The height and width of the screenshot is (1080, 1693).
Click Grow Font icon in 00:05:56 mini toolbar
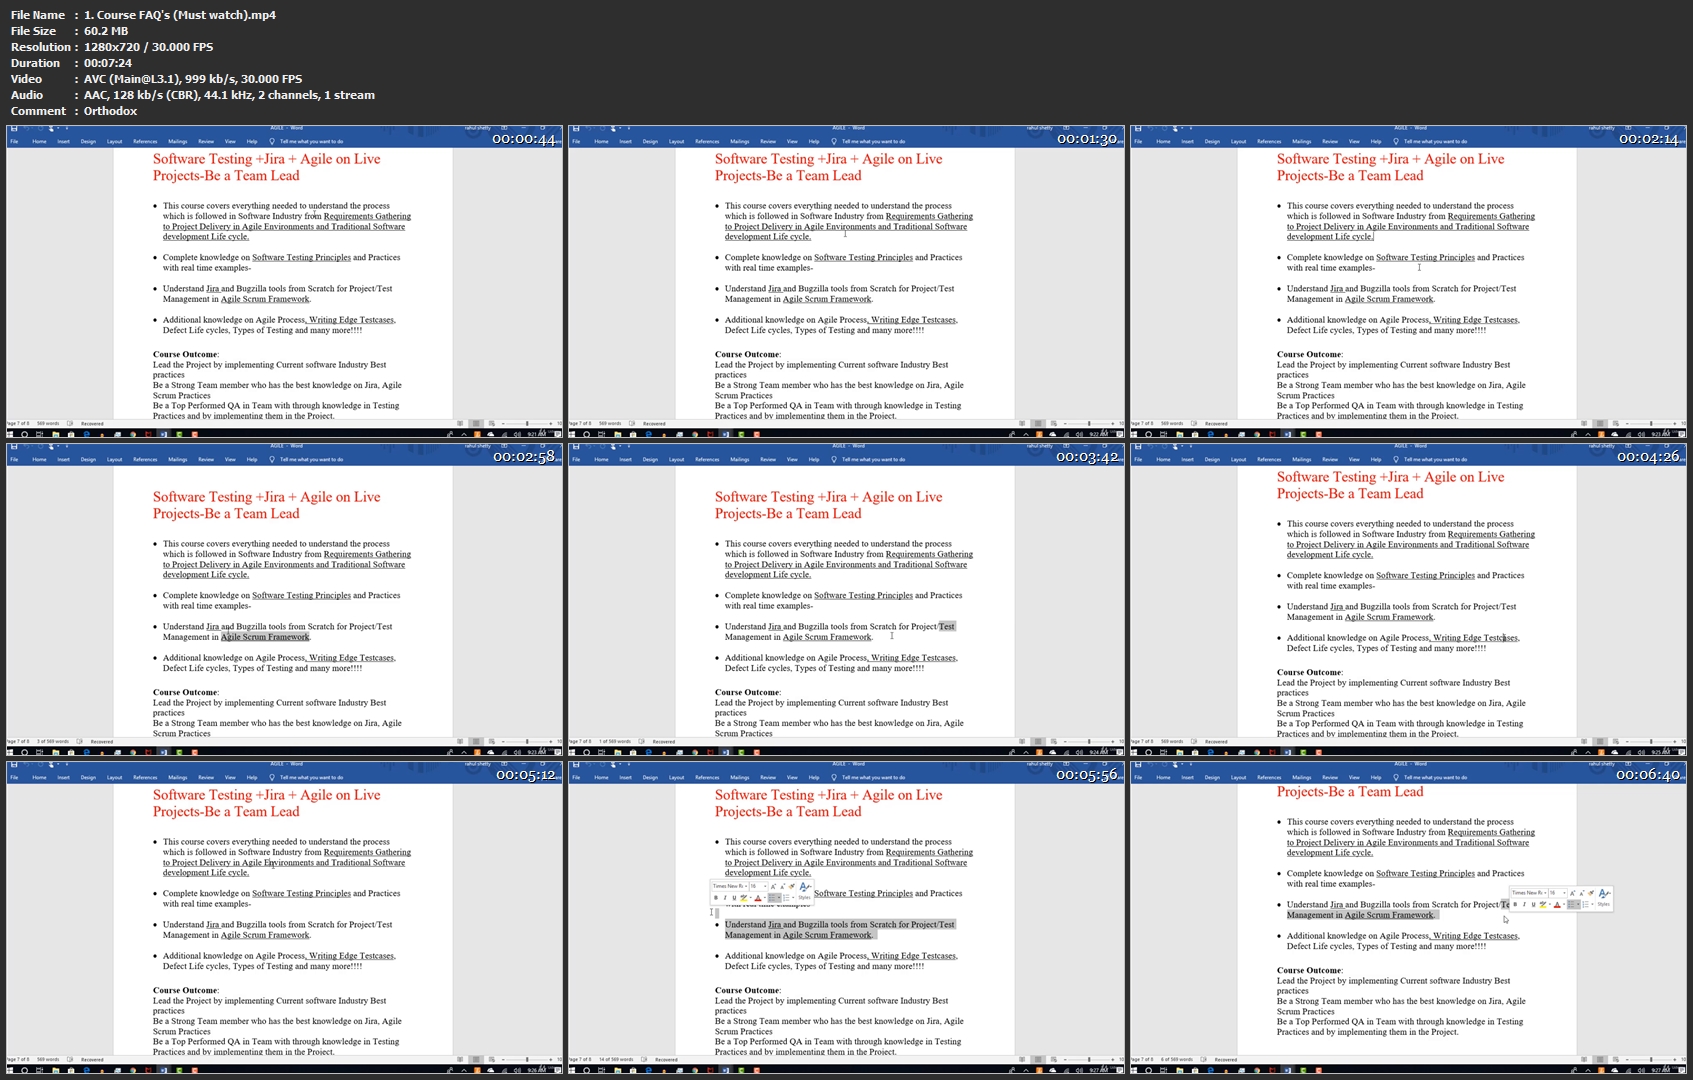click(x=773, y=886)
